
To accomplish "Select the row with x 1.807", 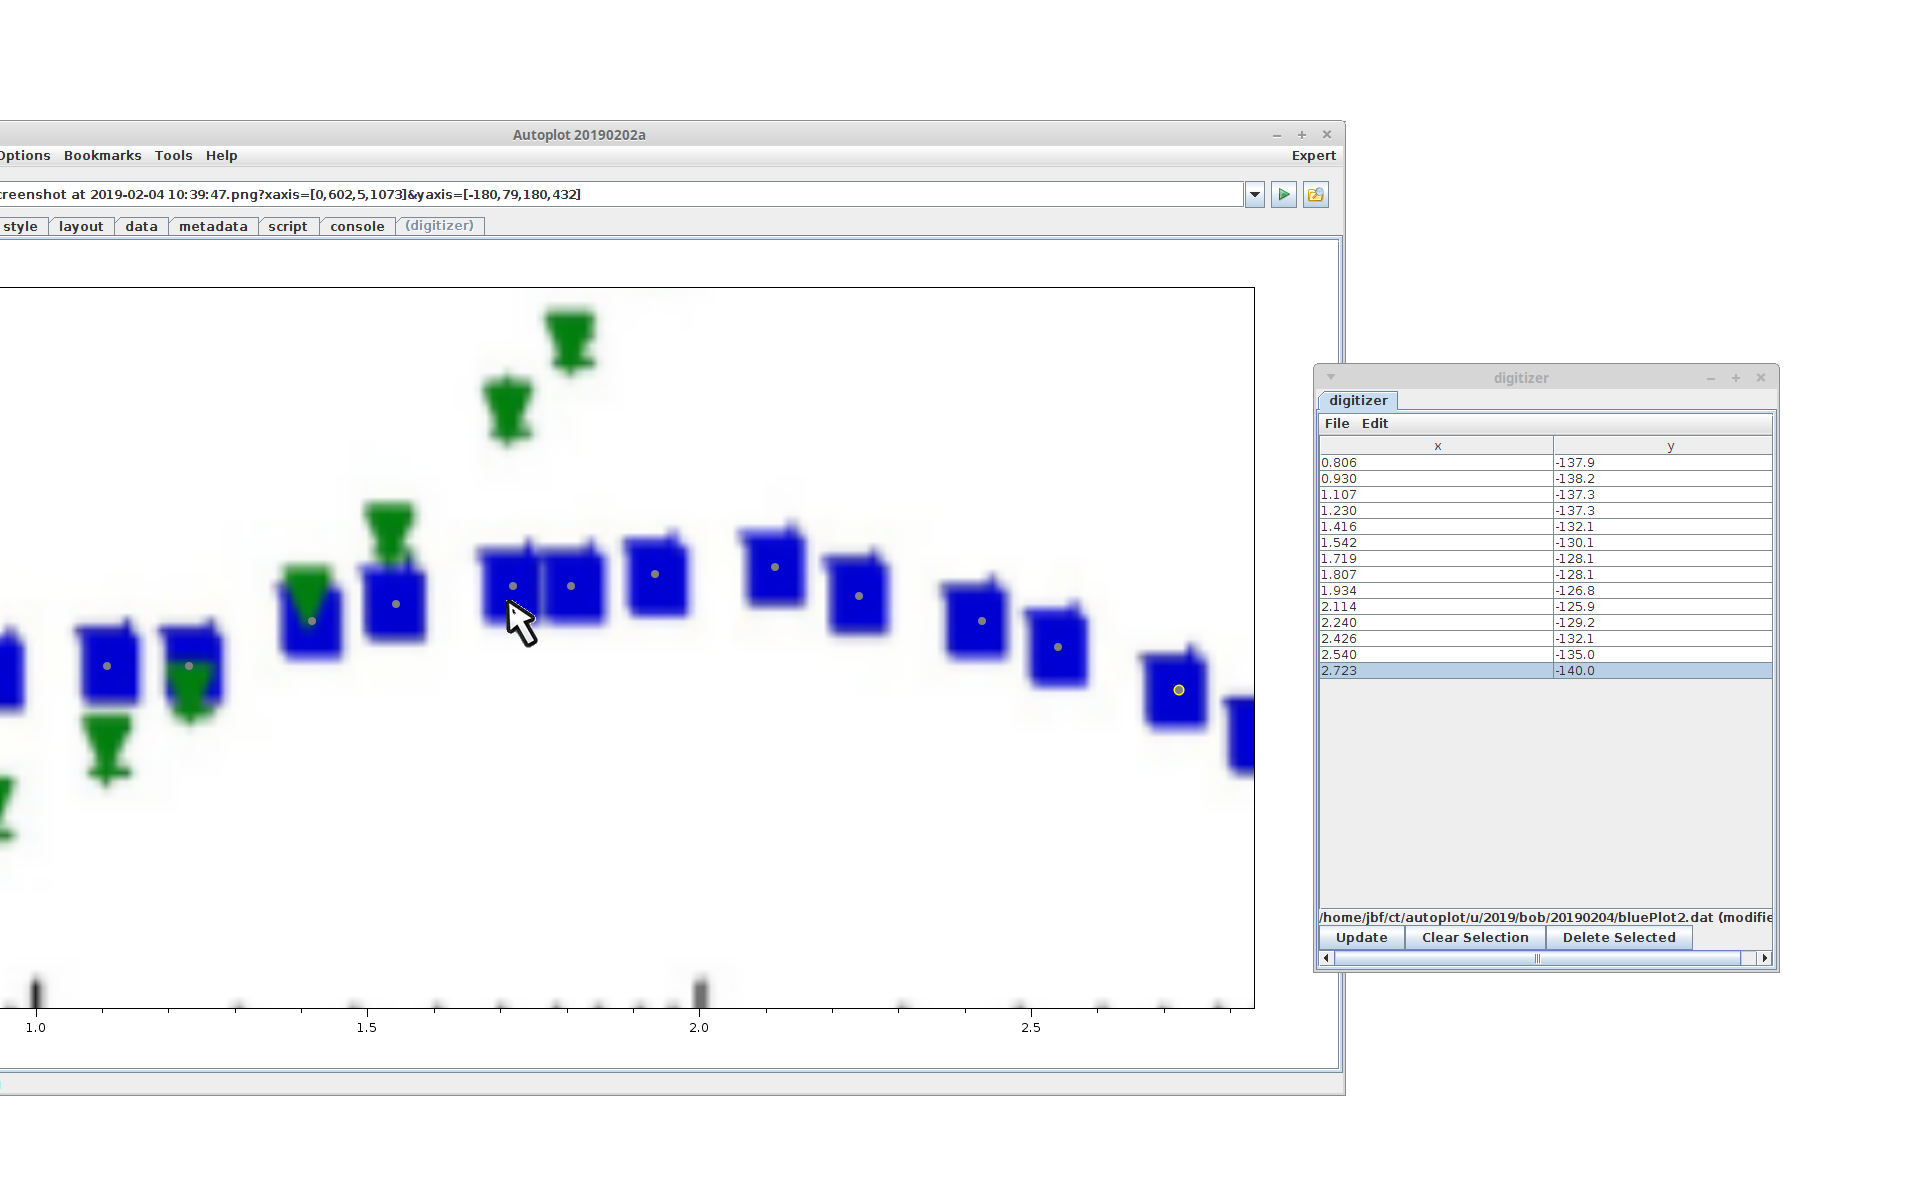I will pyautogui.click(x=1546, y=575).
